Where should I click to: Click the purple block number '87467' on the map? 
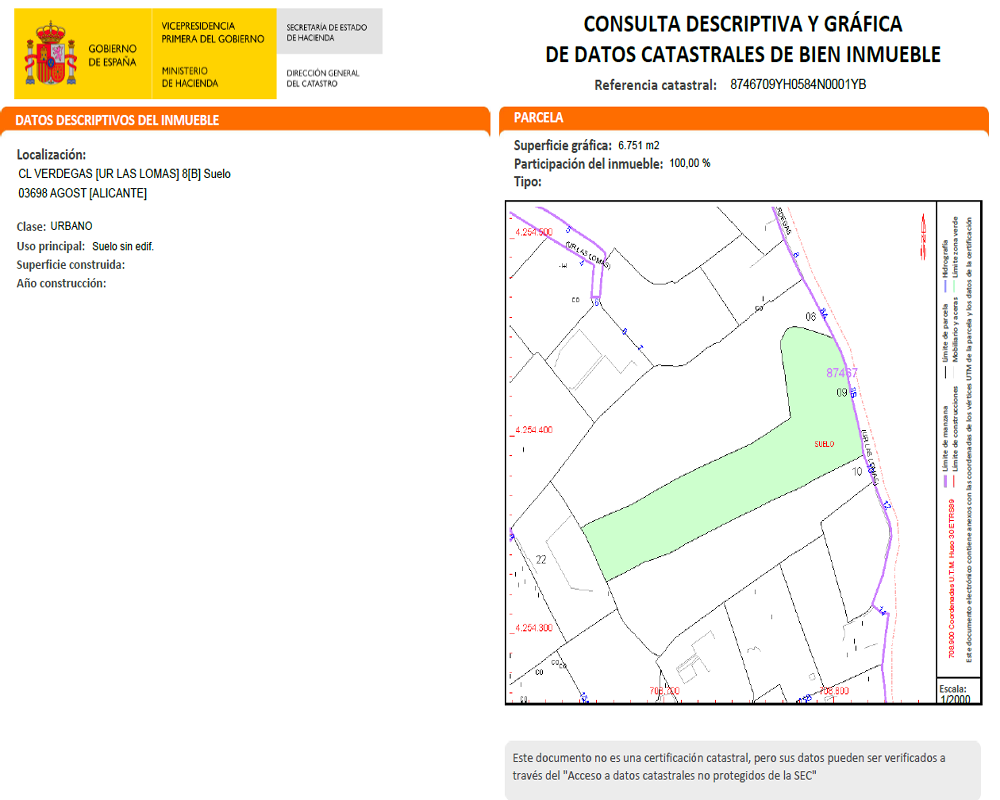pyautogui.click(x=842, y=373)
